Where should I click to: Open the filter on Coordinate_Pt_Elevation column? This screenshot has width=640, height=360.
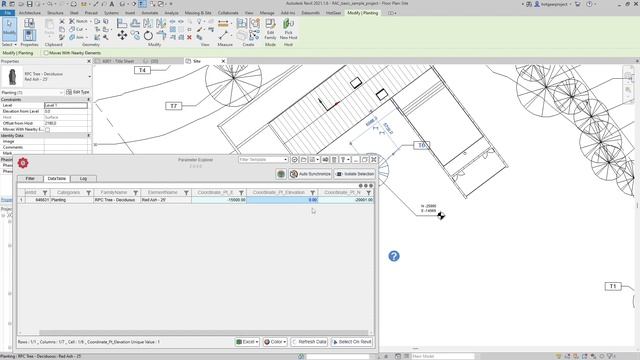[313, 193]
